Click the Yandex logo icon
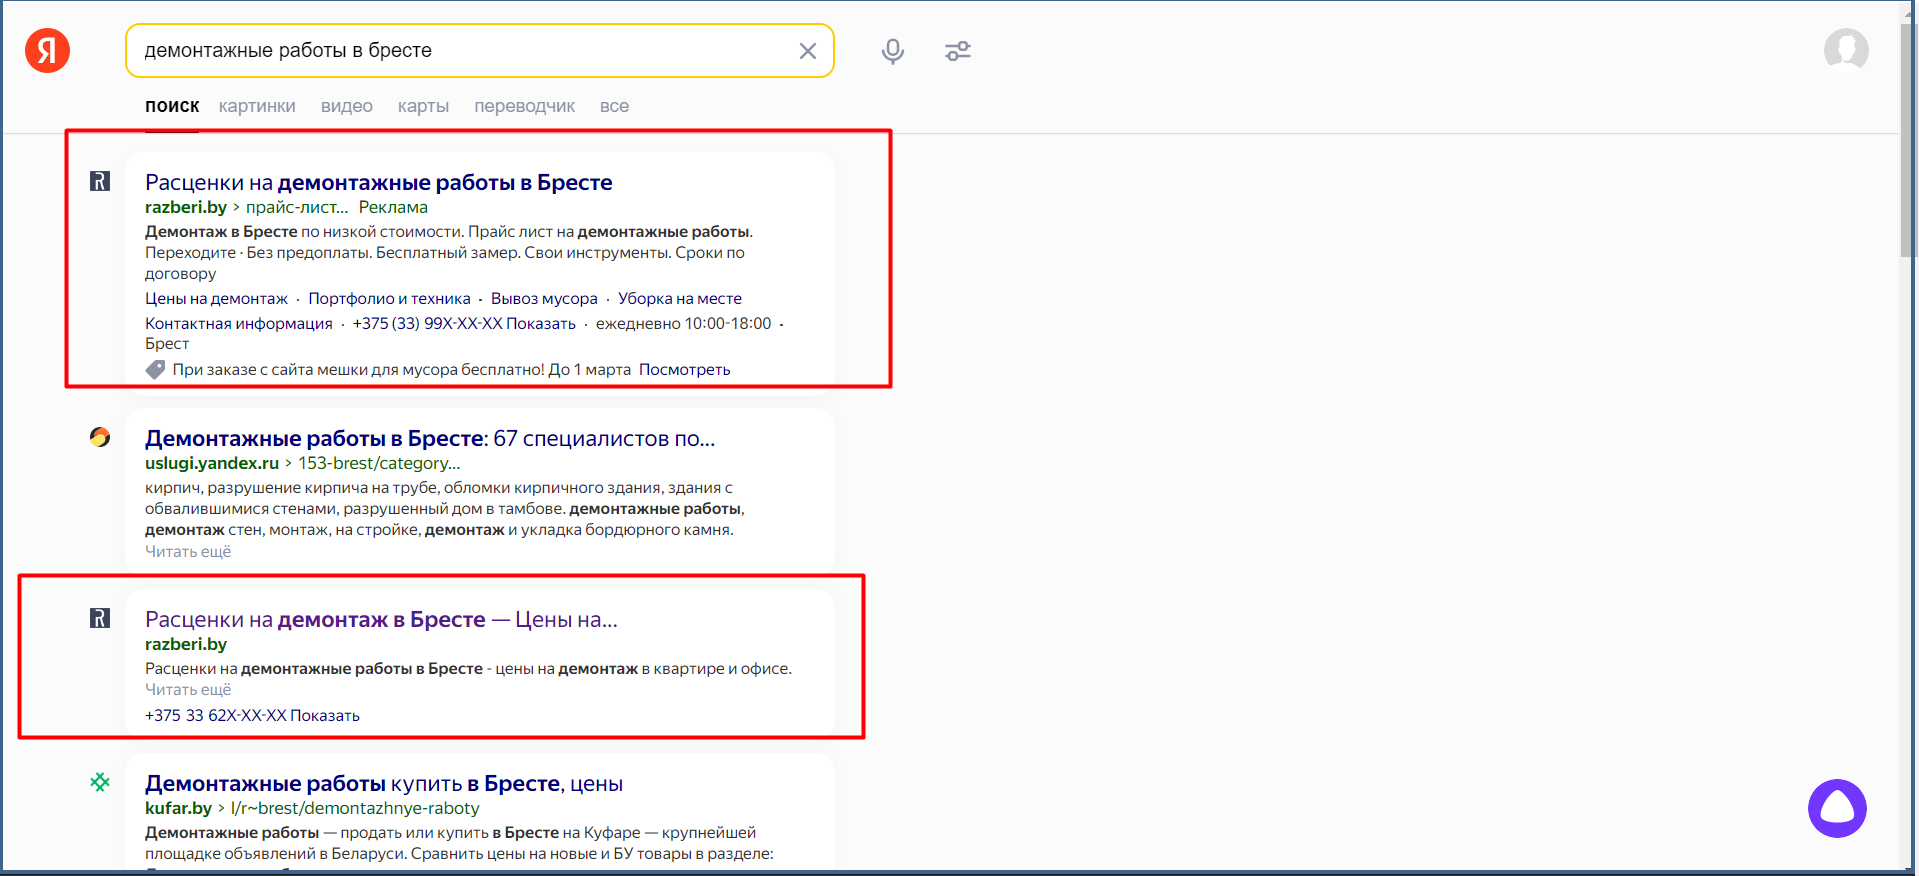This screenshot has height=876, width=1919. click(x=47, y=50)
